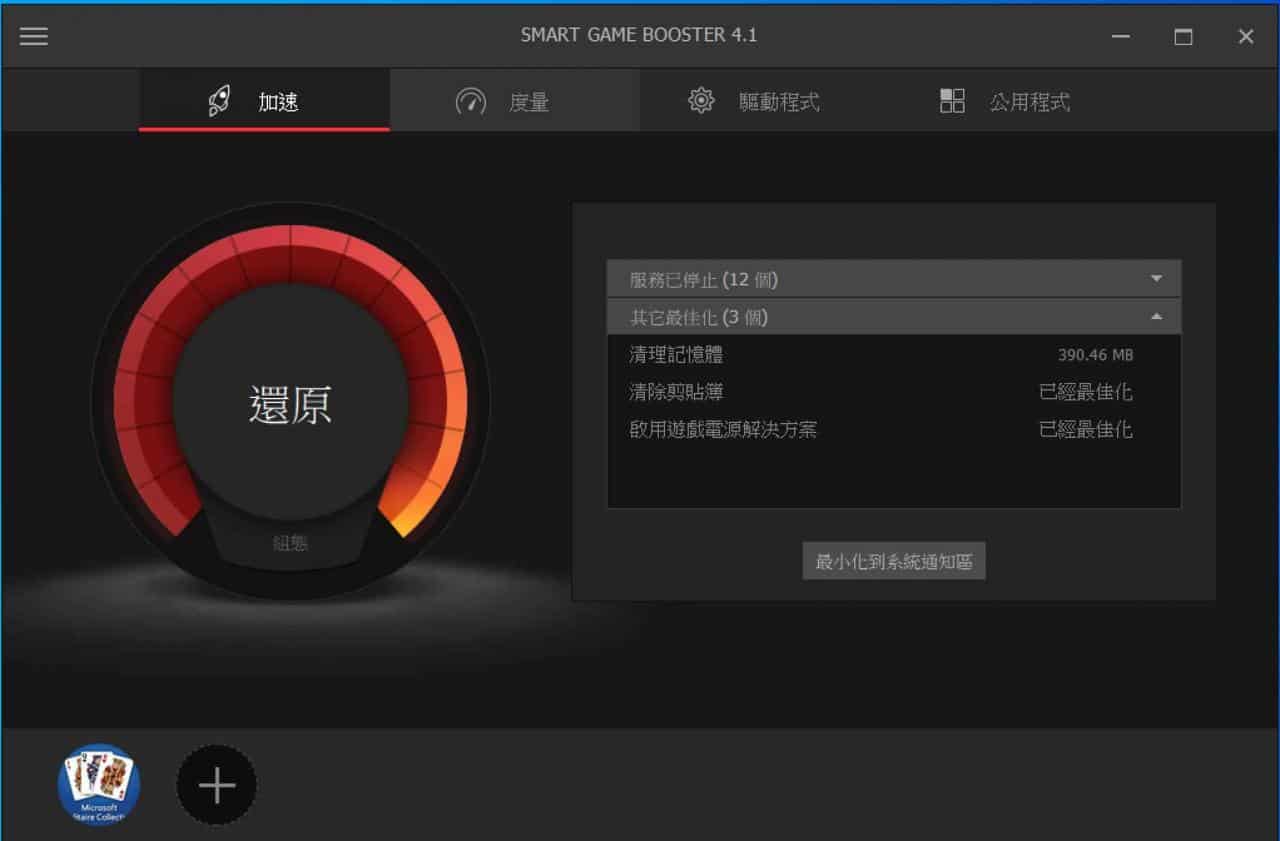
Task: Select the 啟用遊戲電源解決方案 row
Action: click(x=894, y=430)
